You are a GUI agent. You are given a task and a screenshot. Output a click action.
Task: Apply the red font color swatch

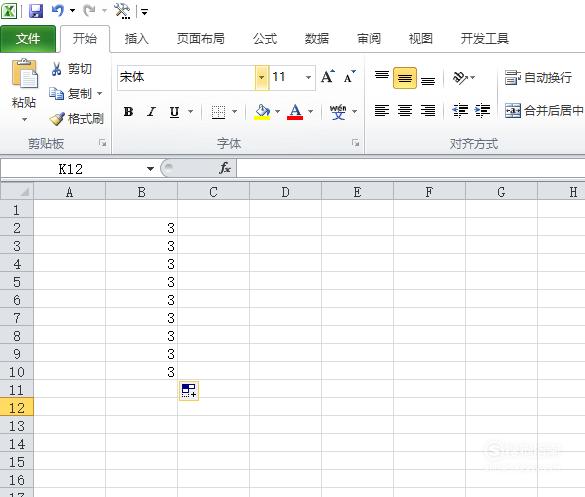coord(295,112)
